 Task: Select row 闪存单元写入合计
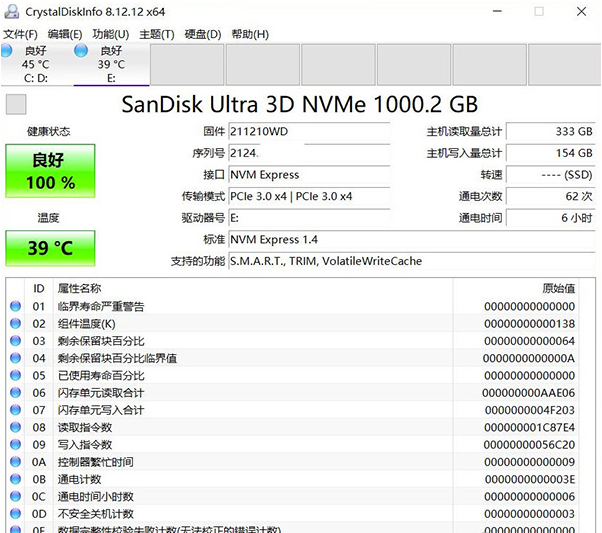(x=293, y=410)
